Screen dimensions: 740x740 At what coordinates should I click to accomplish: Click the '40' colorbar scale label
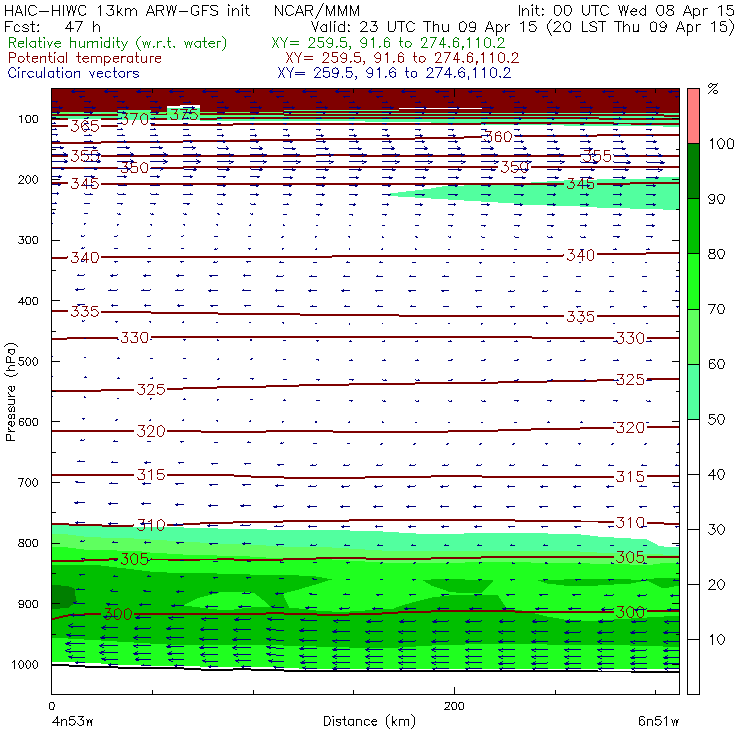(716, 475)
